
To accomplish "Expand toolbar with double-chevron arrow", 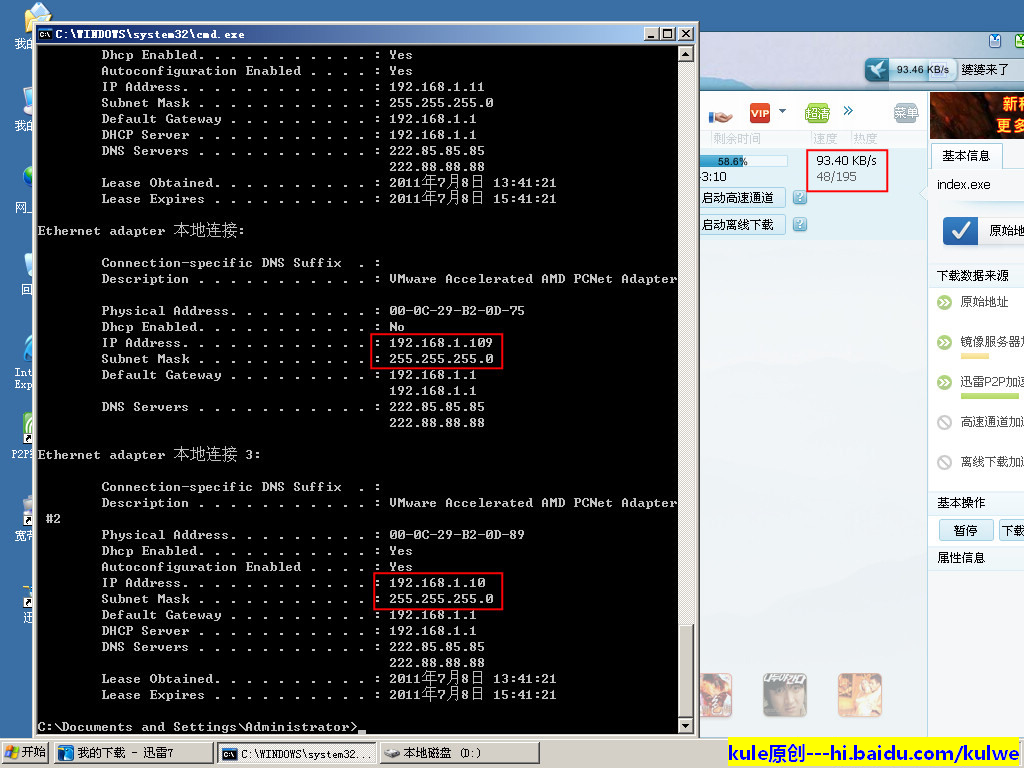I will tap(848, 111).
